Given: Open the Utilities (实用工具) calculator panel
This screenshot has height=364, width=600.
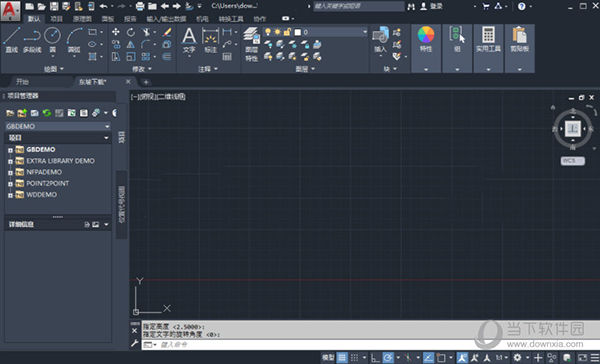Looking at the screenshot, I should [x=488, y=39].
